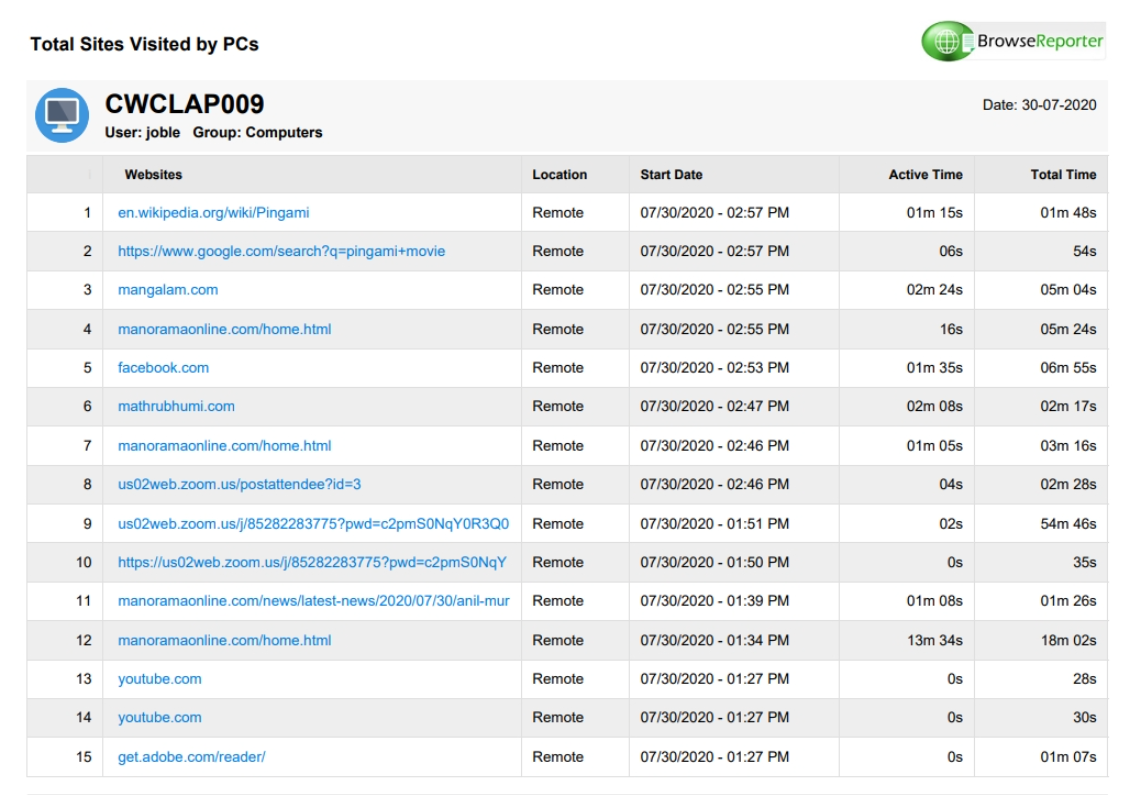Click start date '07/30/2020 - 01:50 PM'
The image size is (1135, 795).
click(x=714, y=563)
